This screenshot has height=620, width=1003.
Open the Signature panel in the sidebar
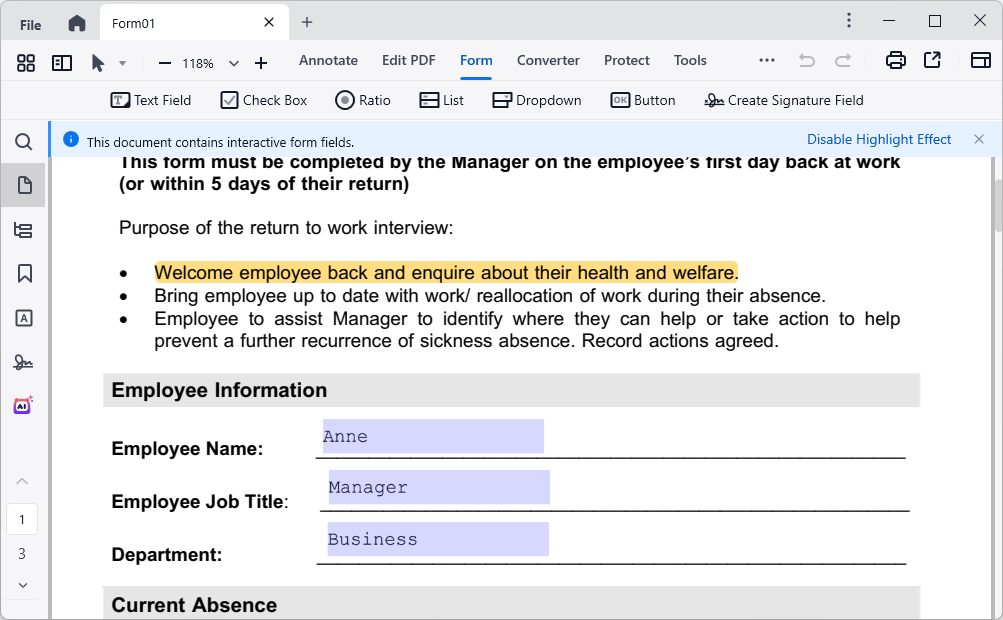23,362
